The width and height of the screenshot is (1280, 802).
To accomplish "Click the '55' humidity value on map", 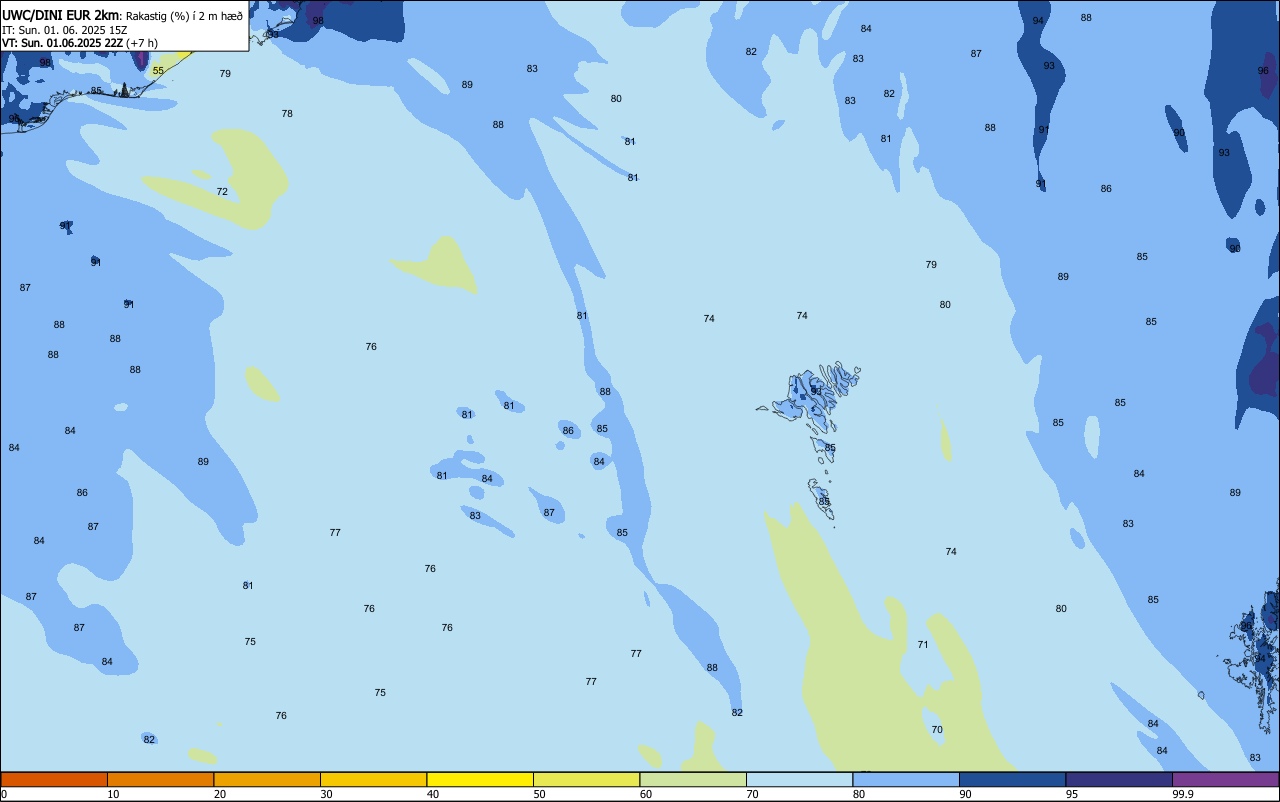I will pyautogui.click(x=158, y=71).
